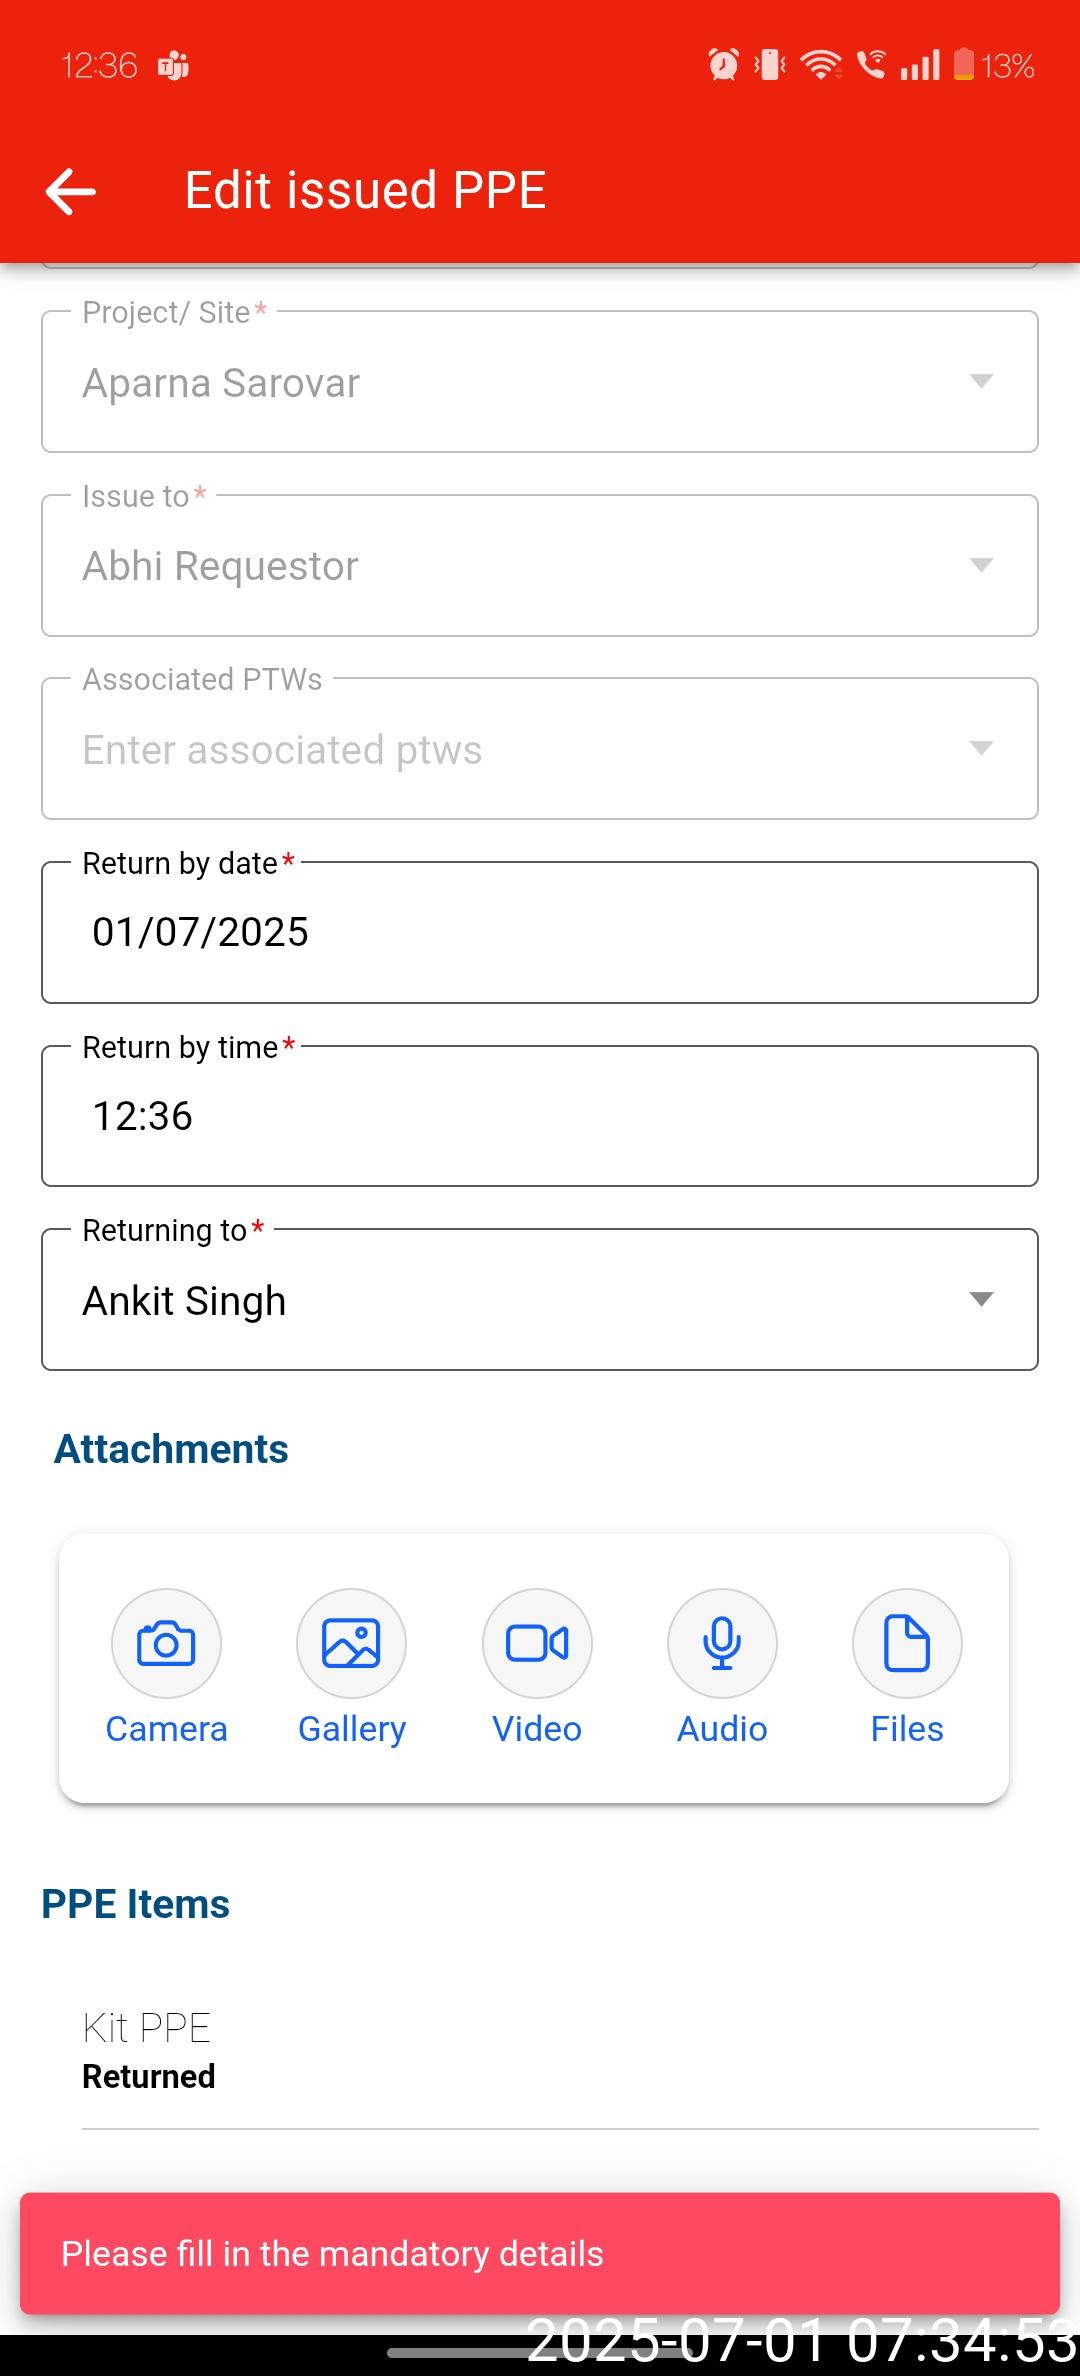The width and height of the screenshot is (1080, 2376).
Task: Open Gallery attachment picker
Action: coord(351,1643)
